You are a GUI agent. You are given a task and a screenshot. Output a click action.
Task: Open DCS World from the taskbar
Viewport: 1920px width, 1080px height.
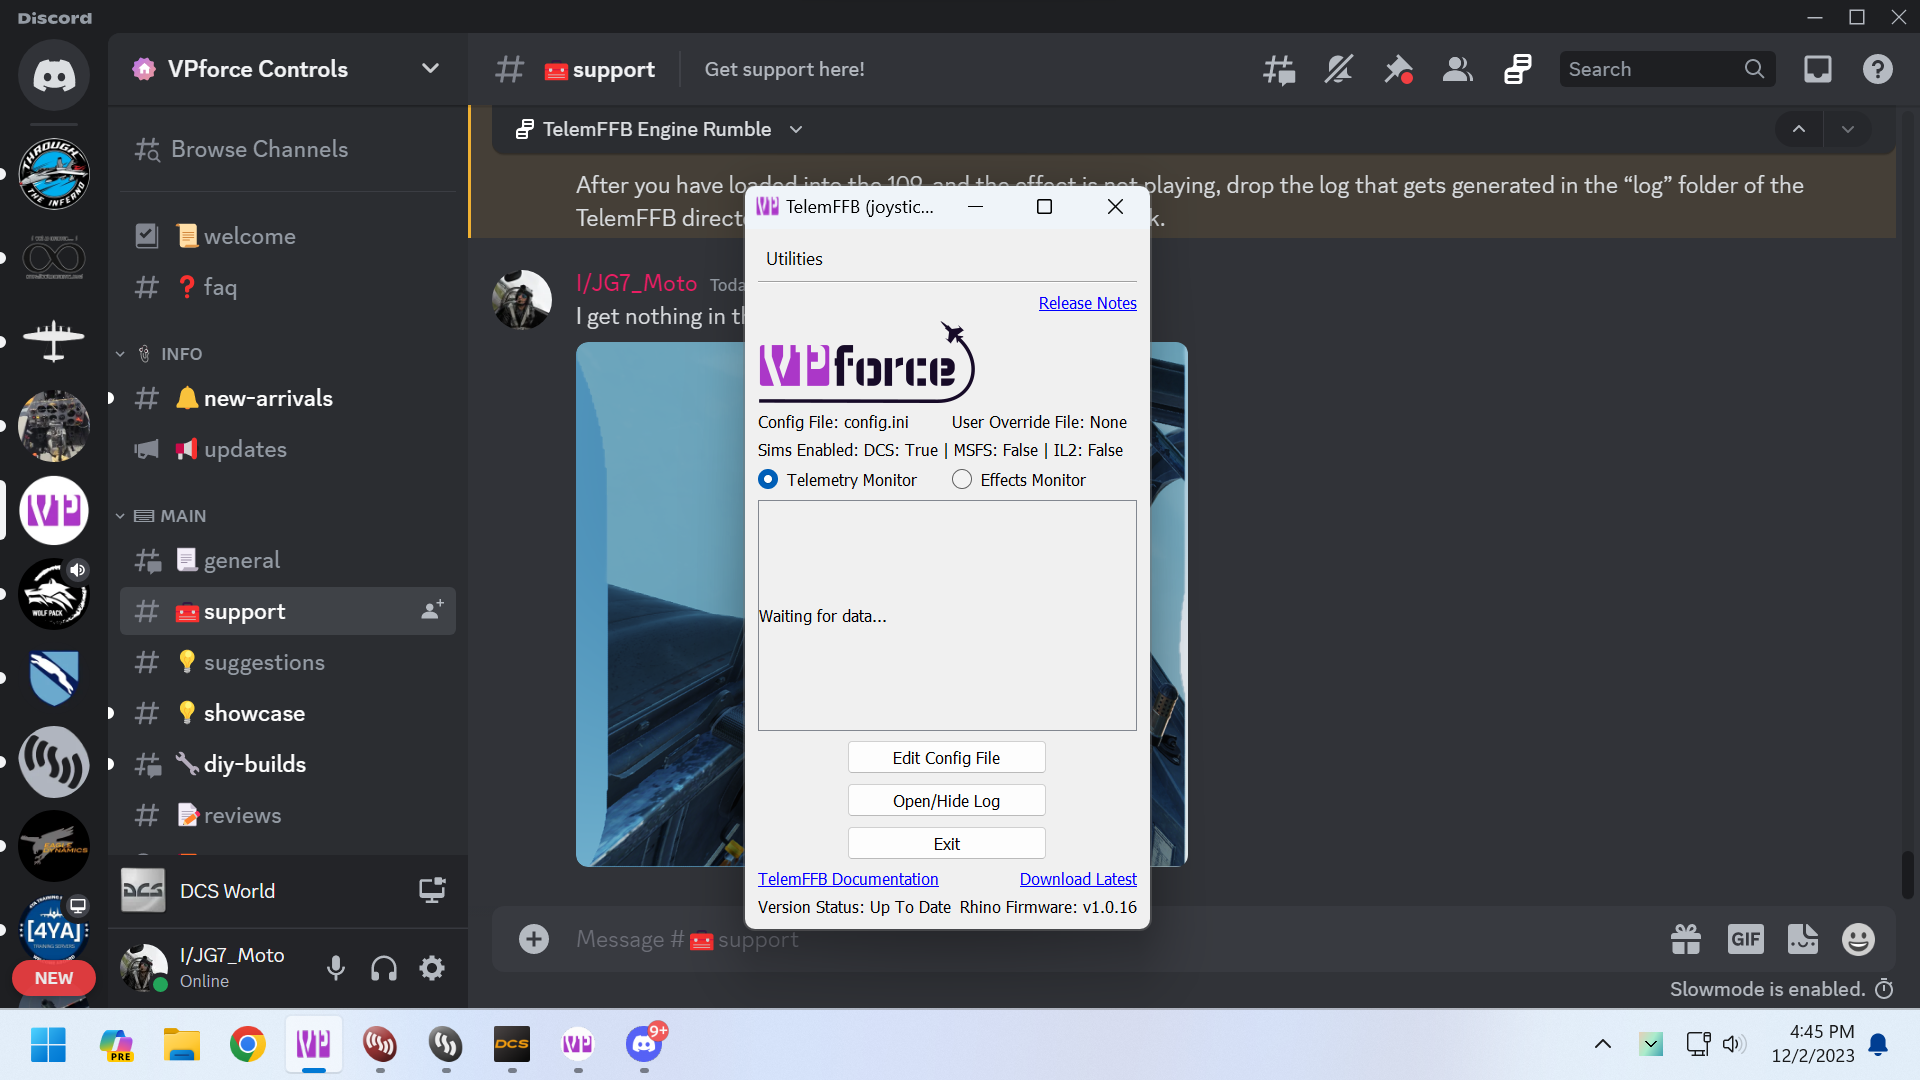[x=512, y=1045]
